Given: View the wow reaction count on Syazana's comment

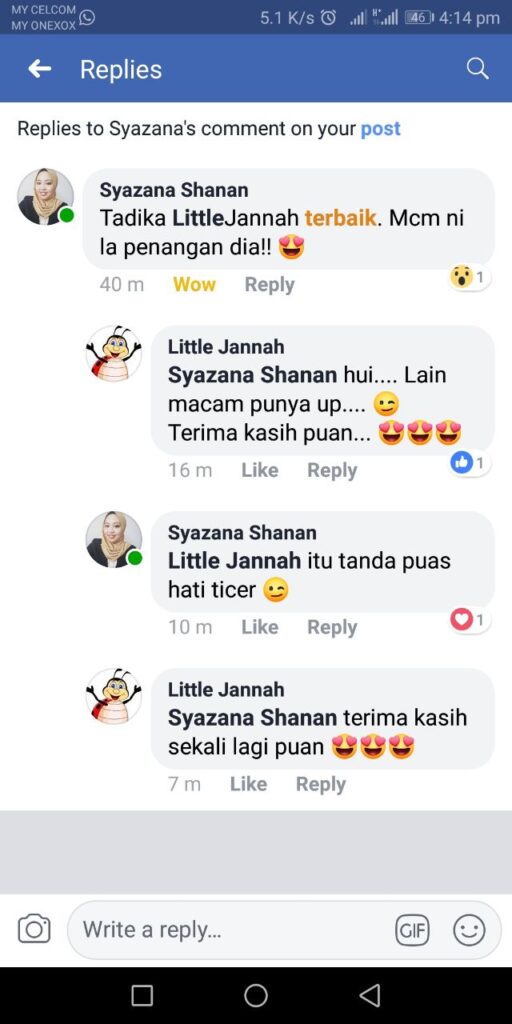Looking at the screenshot, I should (x=469, y=278).
